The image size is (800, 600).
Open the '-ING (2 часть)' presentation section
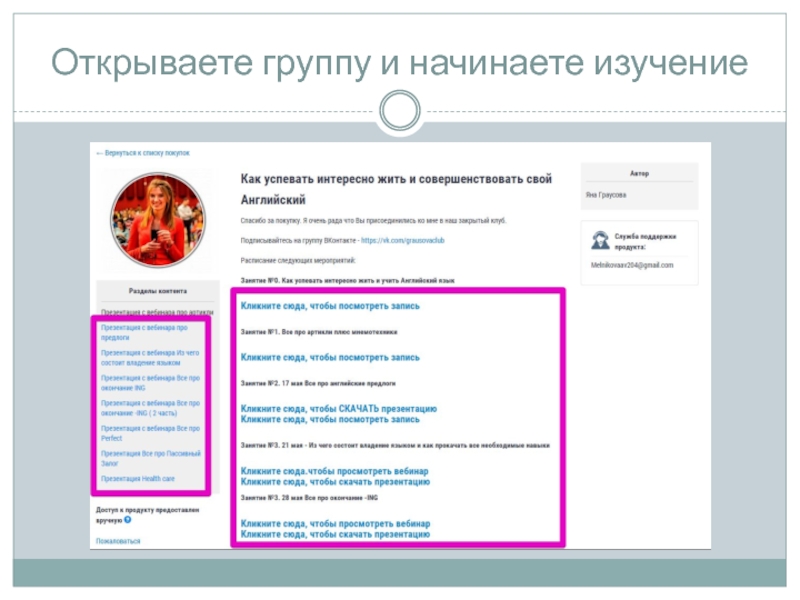[150, 408]
